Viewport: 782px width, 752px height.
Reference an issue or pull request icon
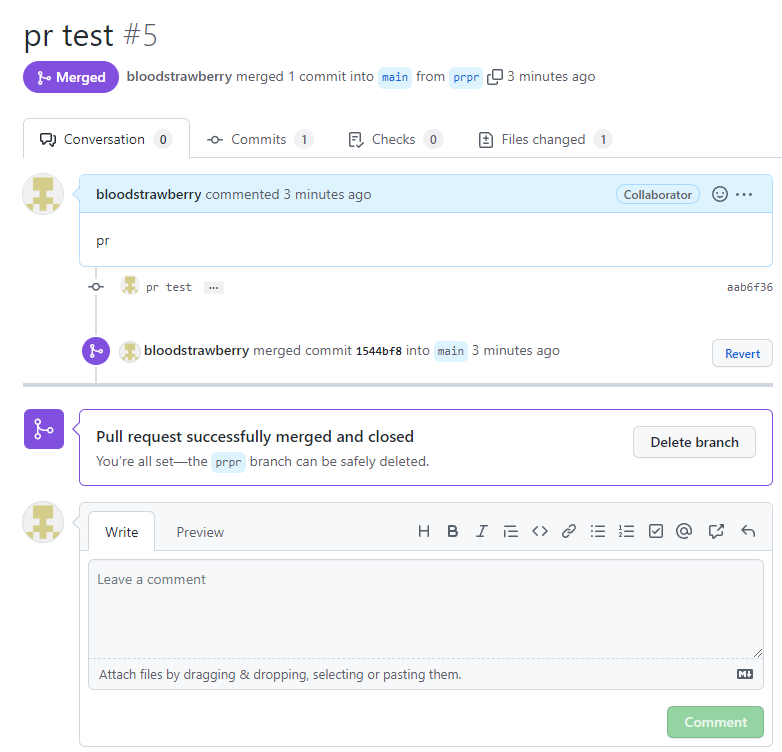pos(716,531)
